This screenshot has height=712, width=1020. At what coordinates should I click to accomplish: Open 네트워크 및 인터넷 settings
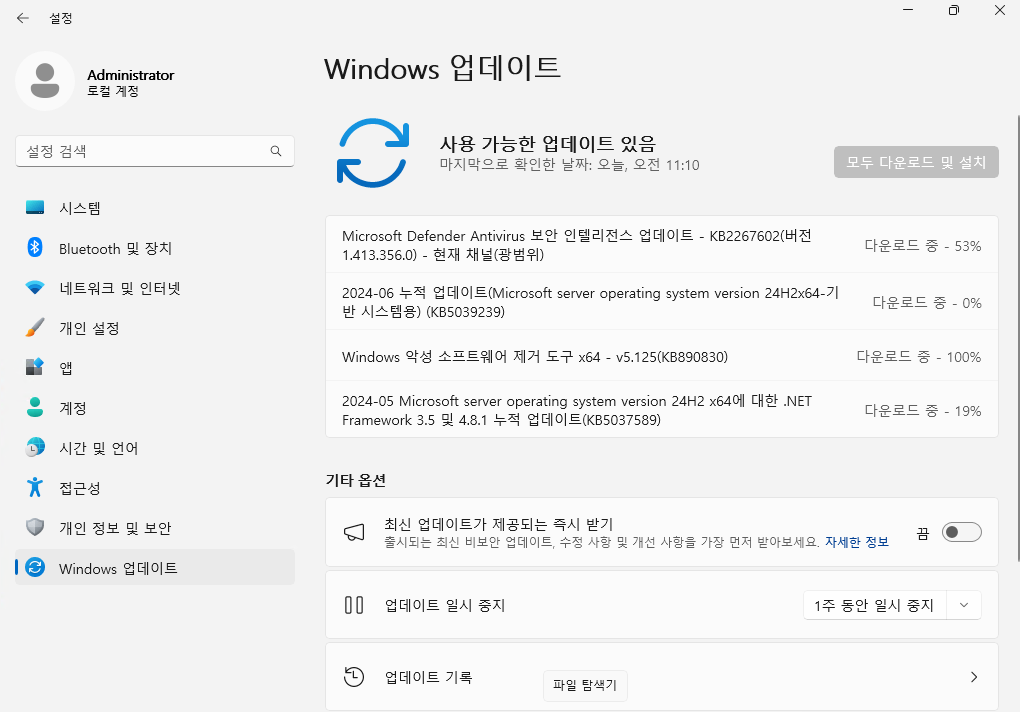point(155,287)
